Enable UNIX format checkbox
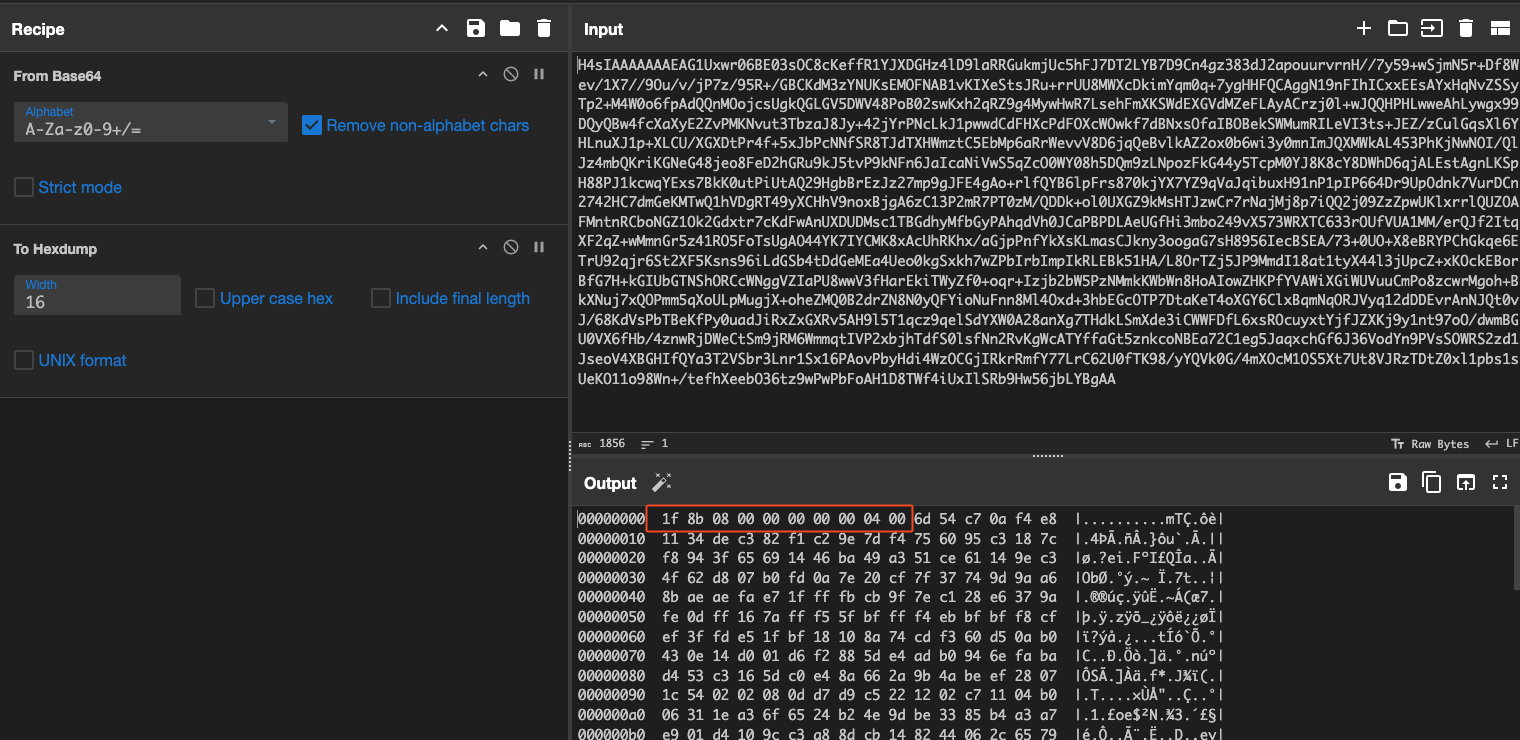 pyautogui.click(x=24, y=360)
